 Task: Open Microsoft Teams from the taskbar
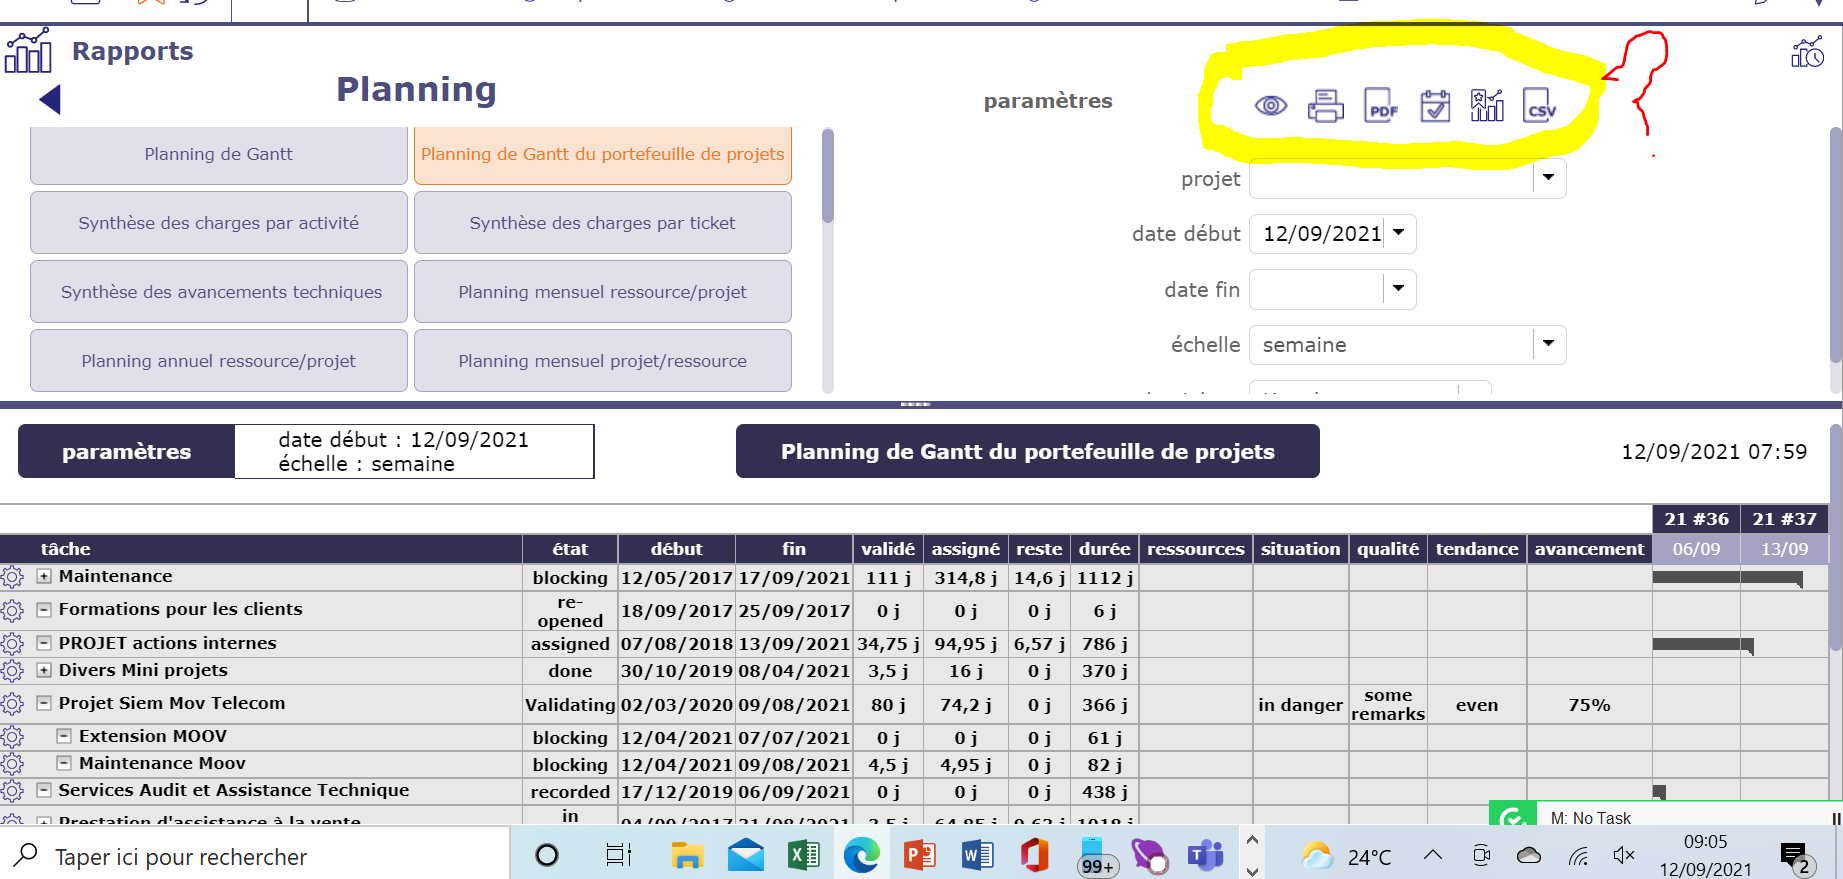1206,855
